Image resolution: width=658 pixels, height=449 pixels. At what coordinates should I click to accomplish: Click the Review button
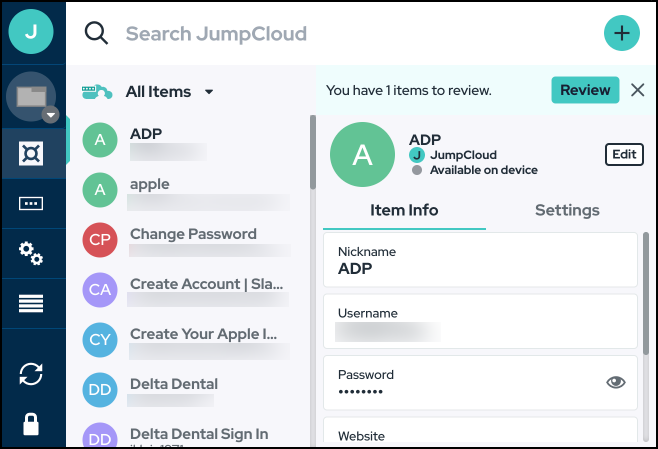585,90
